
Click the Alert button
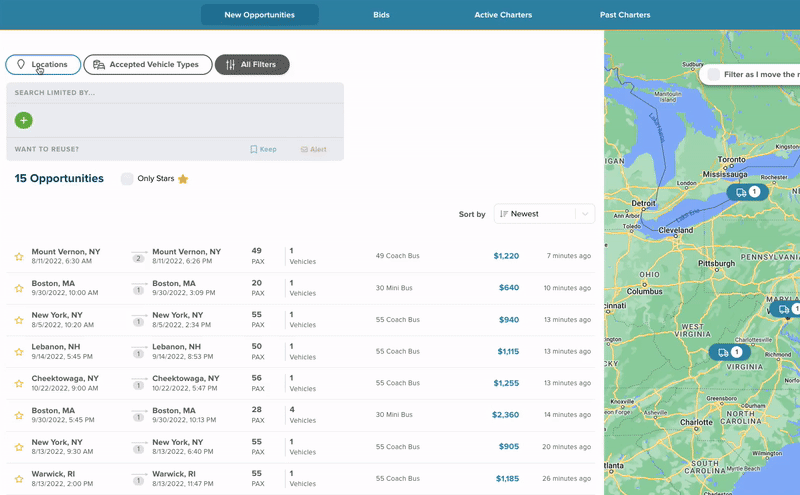(313, 150)
